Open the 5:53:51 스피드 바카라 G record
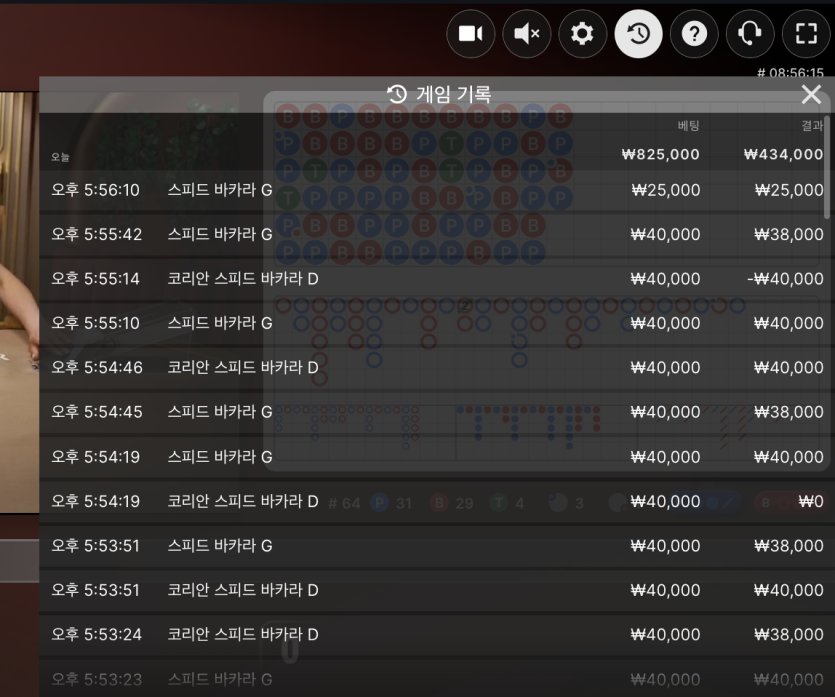This screenshot has width=835, height=697. 431,546
